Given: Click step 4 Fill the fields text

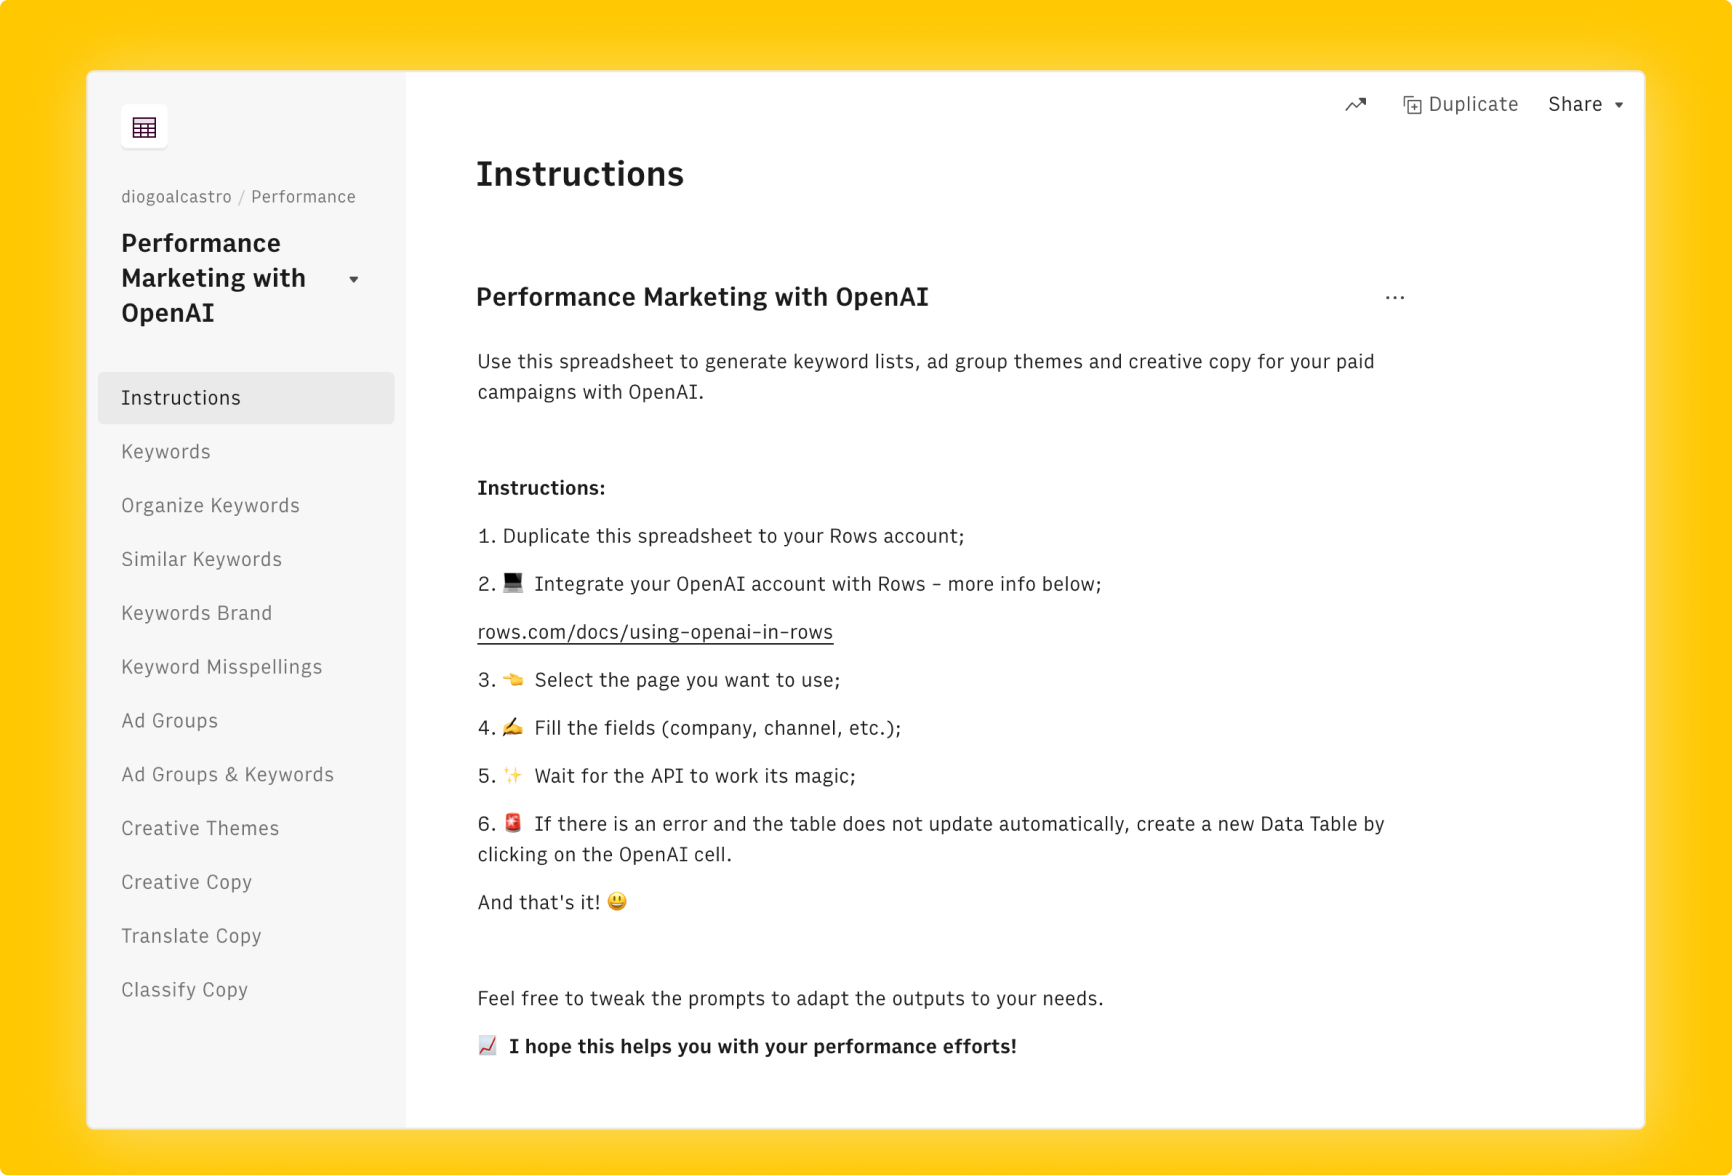Looking at the screenshot, I should click(x=689, y=728).
